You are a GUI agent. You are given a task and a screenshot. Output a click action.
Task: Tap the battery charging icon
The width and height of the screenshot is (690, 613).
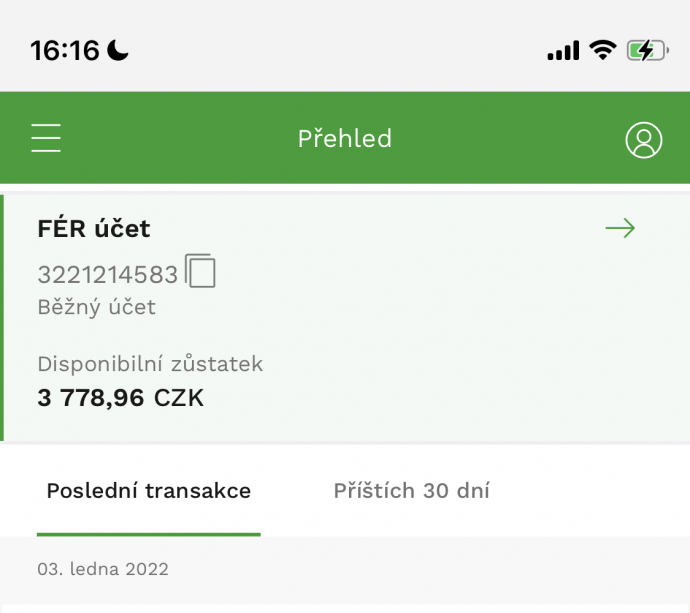tap(647, 50)
